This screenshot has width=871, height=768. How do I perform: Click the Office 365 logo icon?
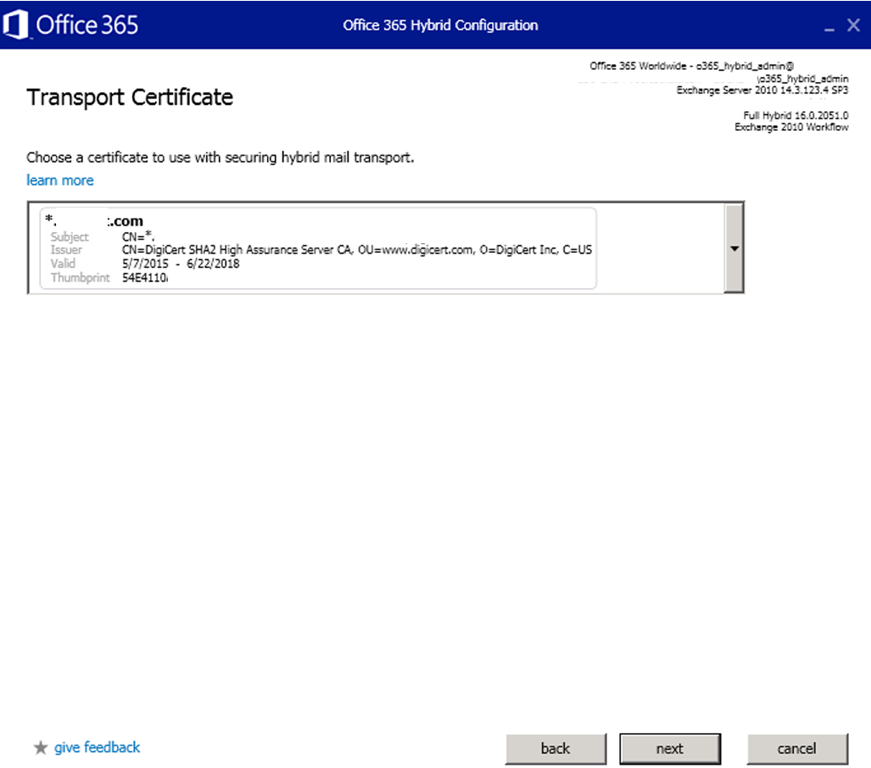pos(15,25)
